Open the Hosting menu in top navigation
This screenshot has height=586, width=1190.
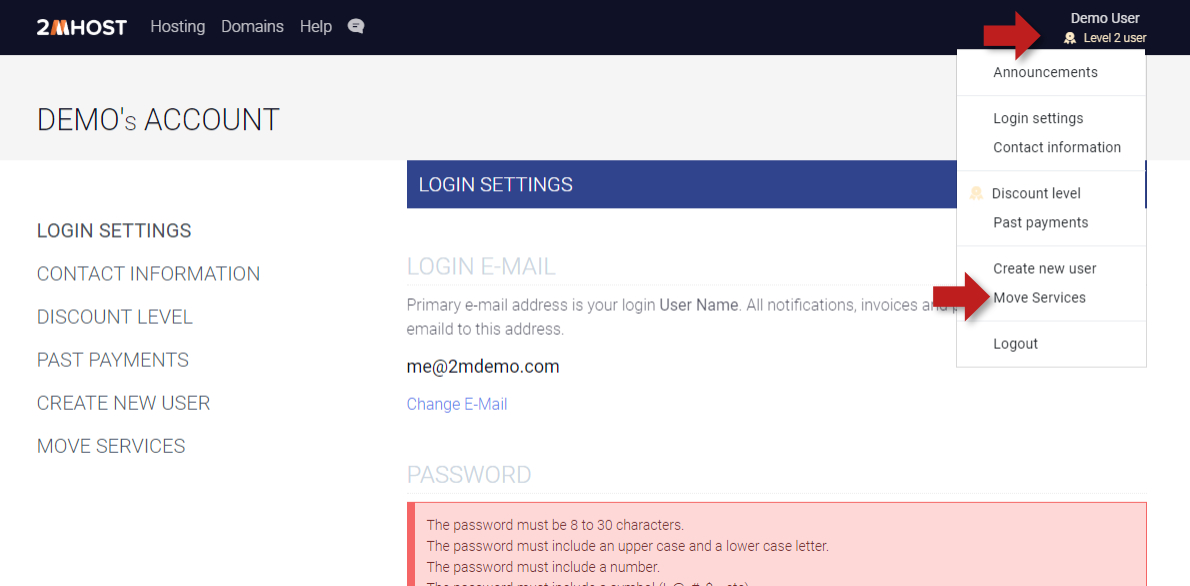(178, 27)
